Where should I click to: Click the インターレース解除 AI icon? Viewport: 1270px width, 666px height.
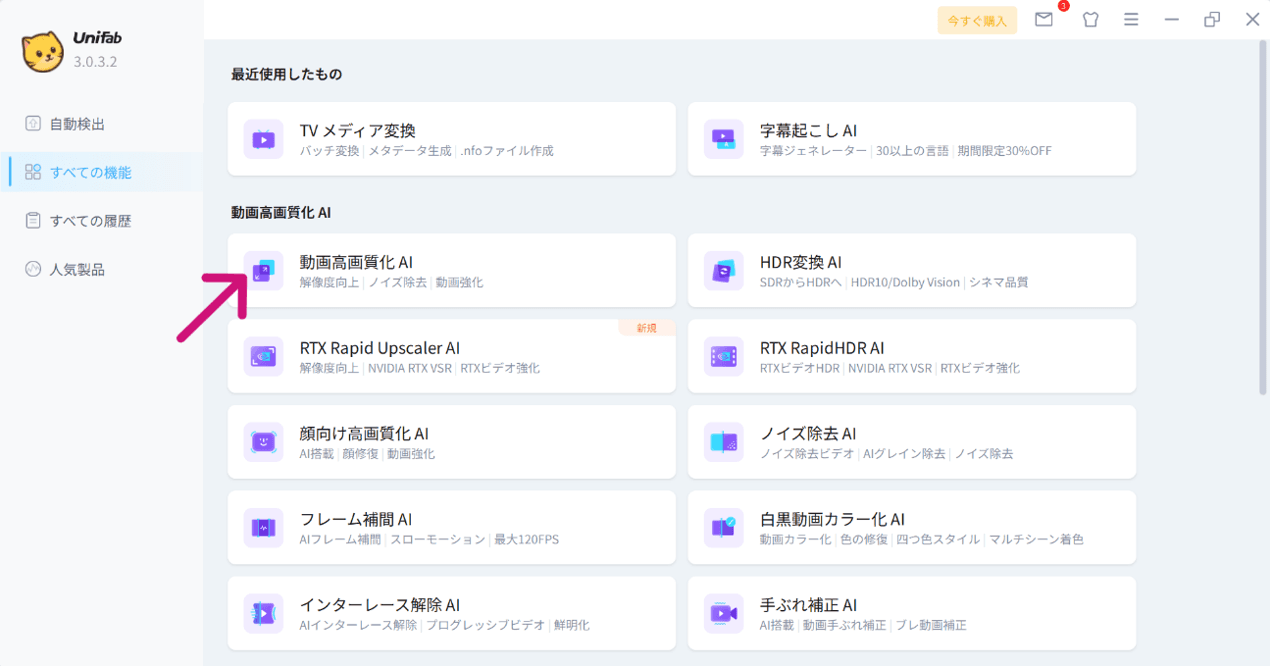pyautogui.click(x=263, y=614)
